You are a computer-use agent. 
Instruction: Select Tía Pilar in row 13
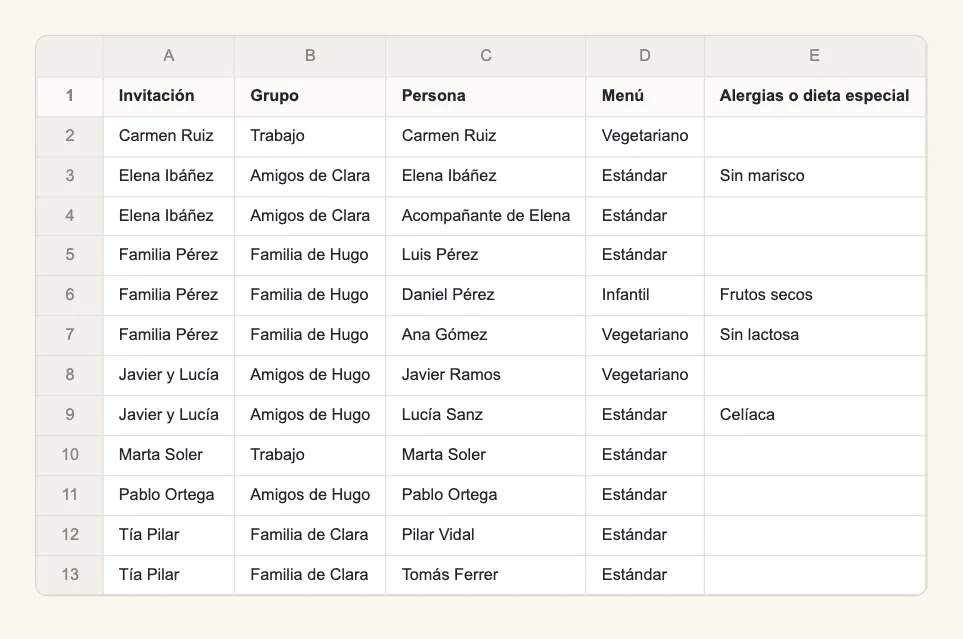tap(168, 574)
